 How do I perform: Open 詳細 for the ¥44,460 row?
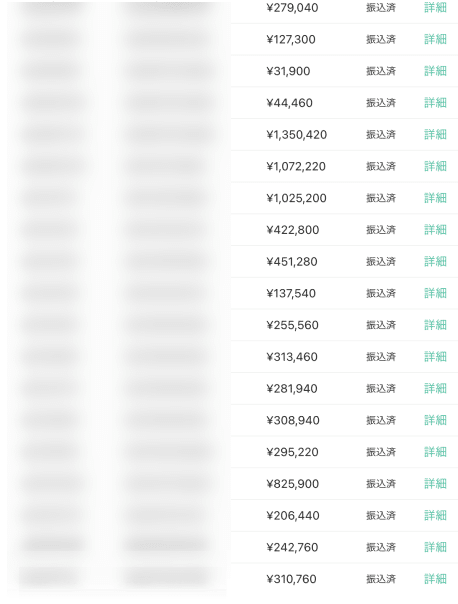(435, 103)
